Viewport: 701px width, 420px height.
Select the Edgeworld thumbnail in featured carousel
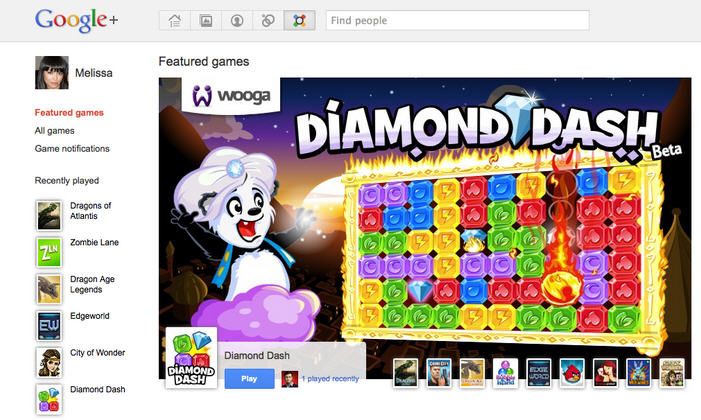539,373
